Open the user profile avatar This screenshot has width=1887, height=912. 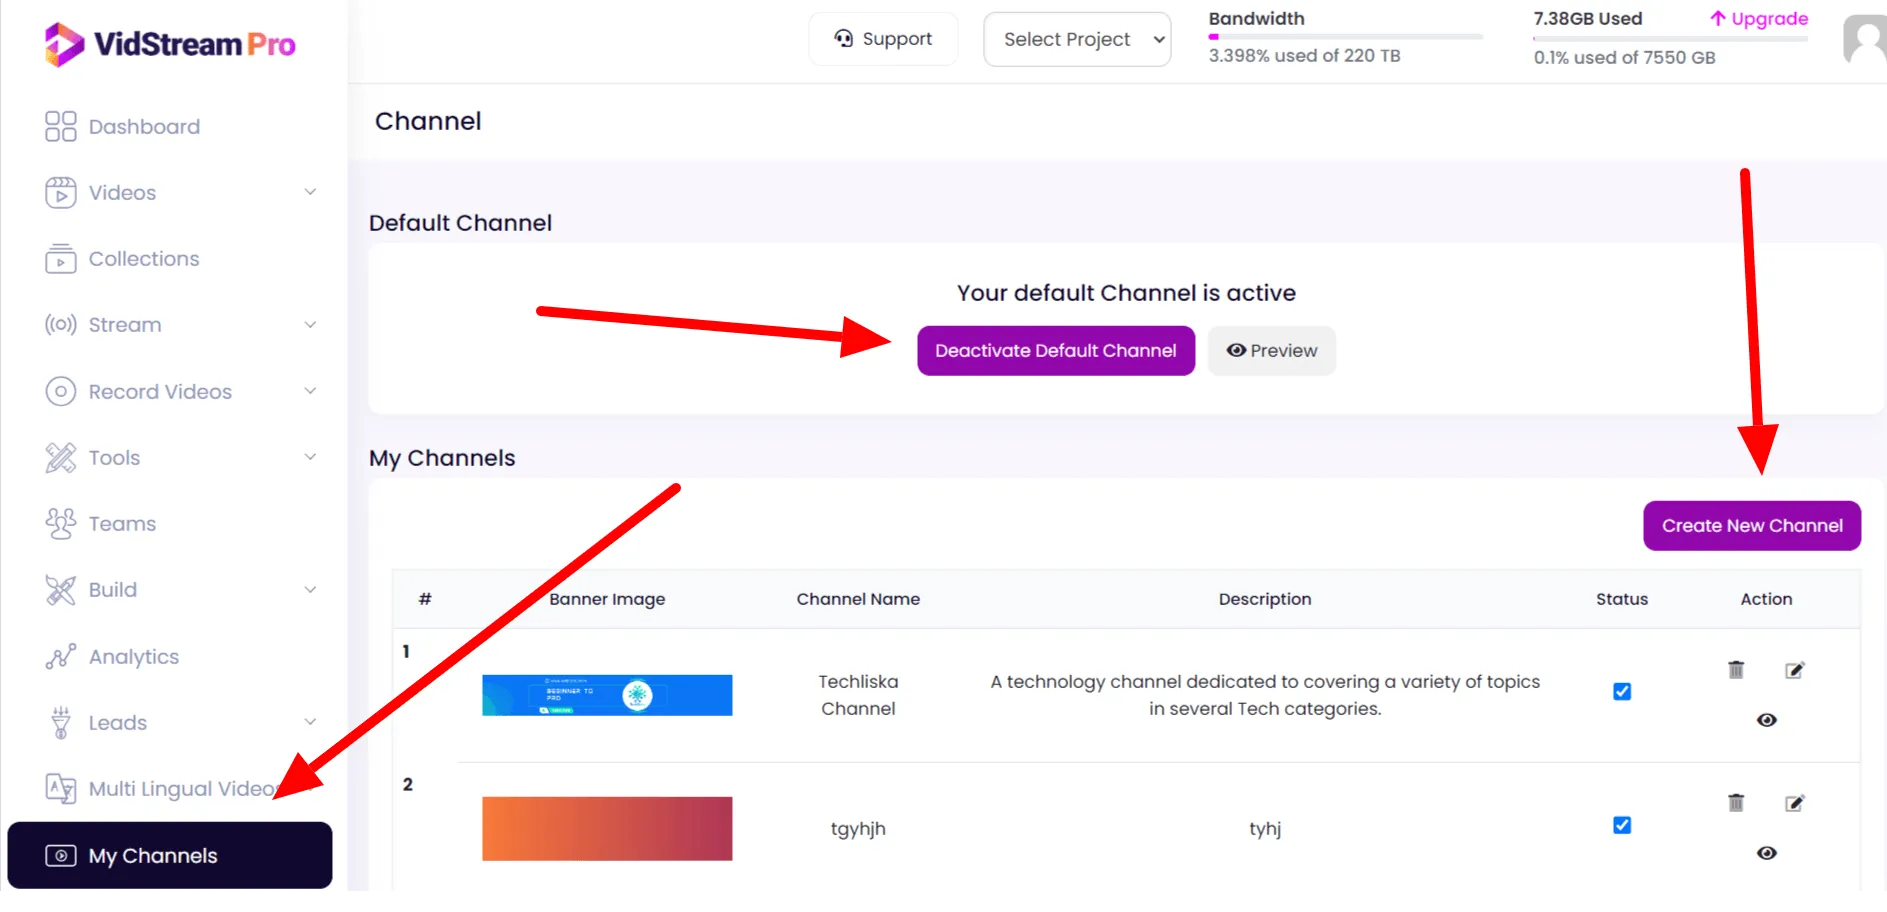1864,41
